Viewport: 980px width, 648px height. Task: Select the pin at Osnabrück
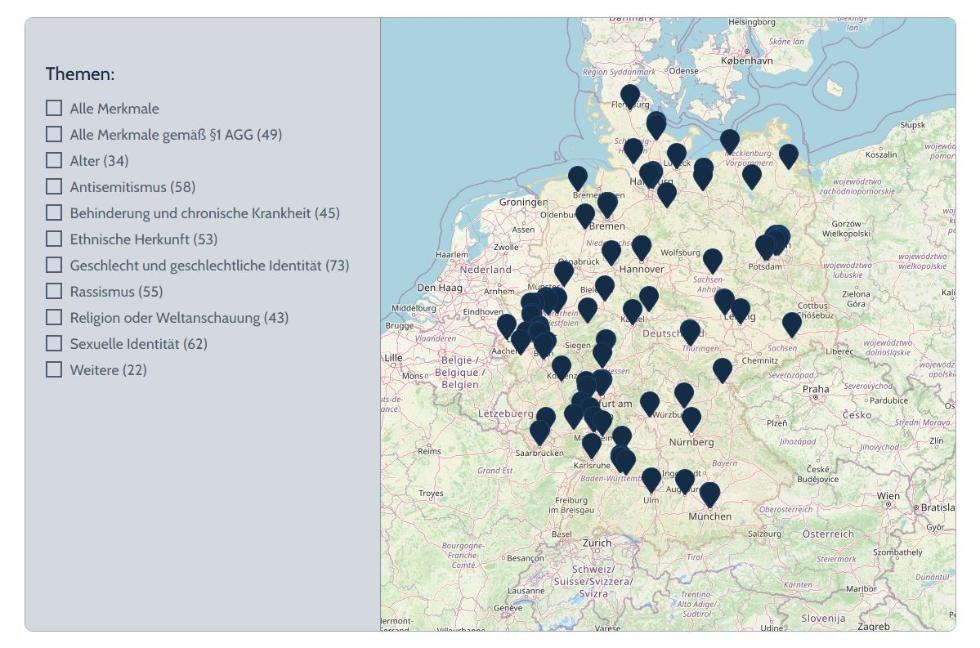[x=564, y=272]
